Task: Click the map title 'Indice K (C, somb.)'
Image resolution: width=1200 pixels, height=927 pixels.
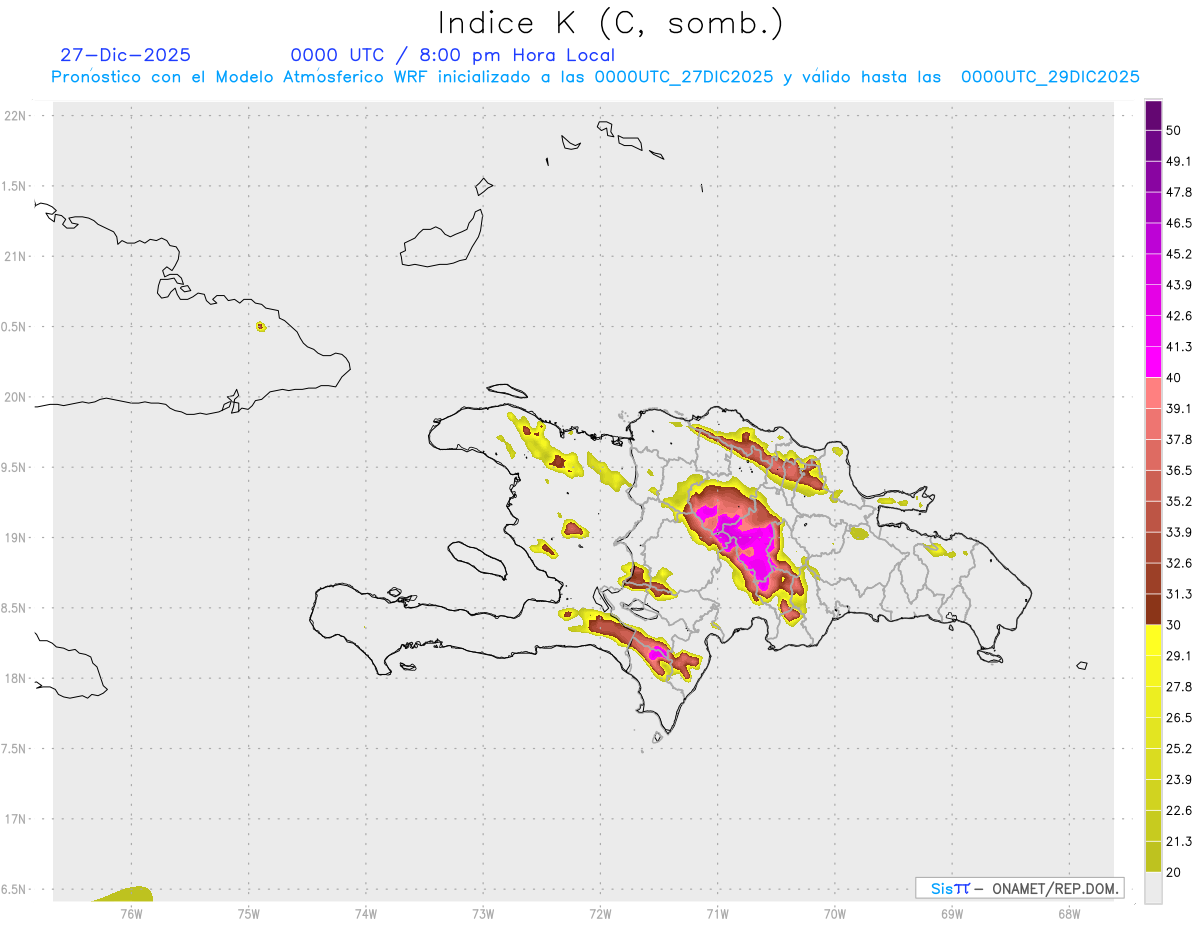Action: pyautogui.click(x=610, y=23)
